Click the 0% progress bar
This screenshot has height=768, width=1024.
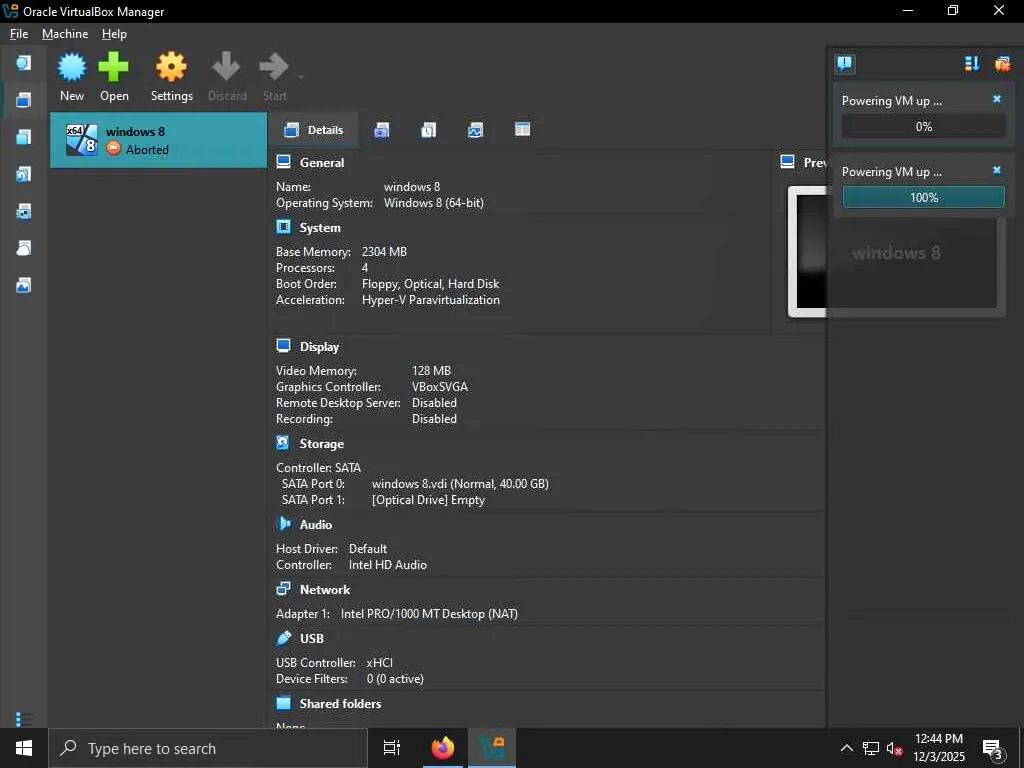[923, 126]
